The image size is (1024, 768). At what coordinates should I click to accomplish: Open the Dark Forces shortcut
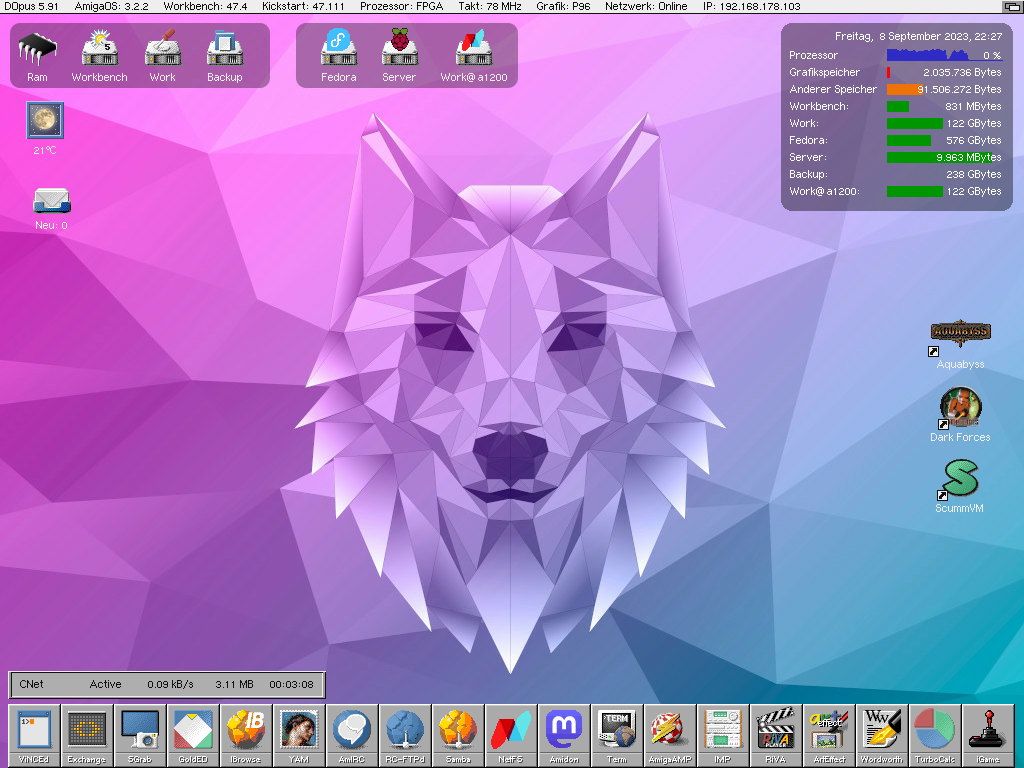pos(960,408)
